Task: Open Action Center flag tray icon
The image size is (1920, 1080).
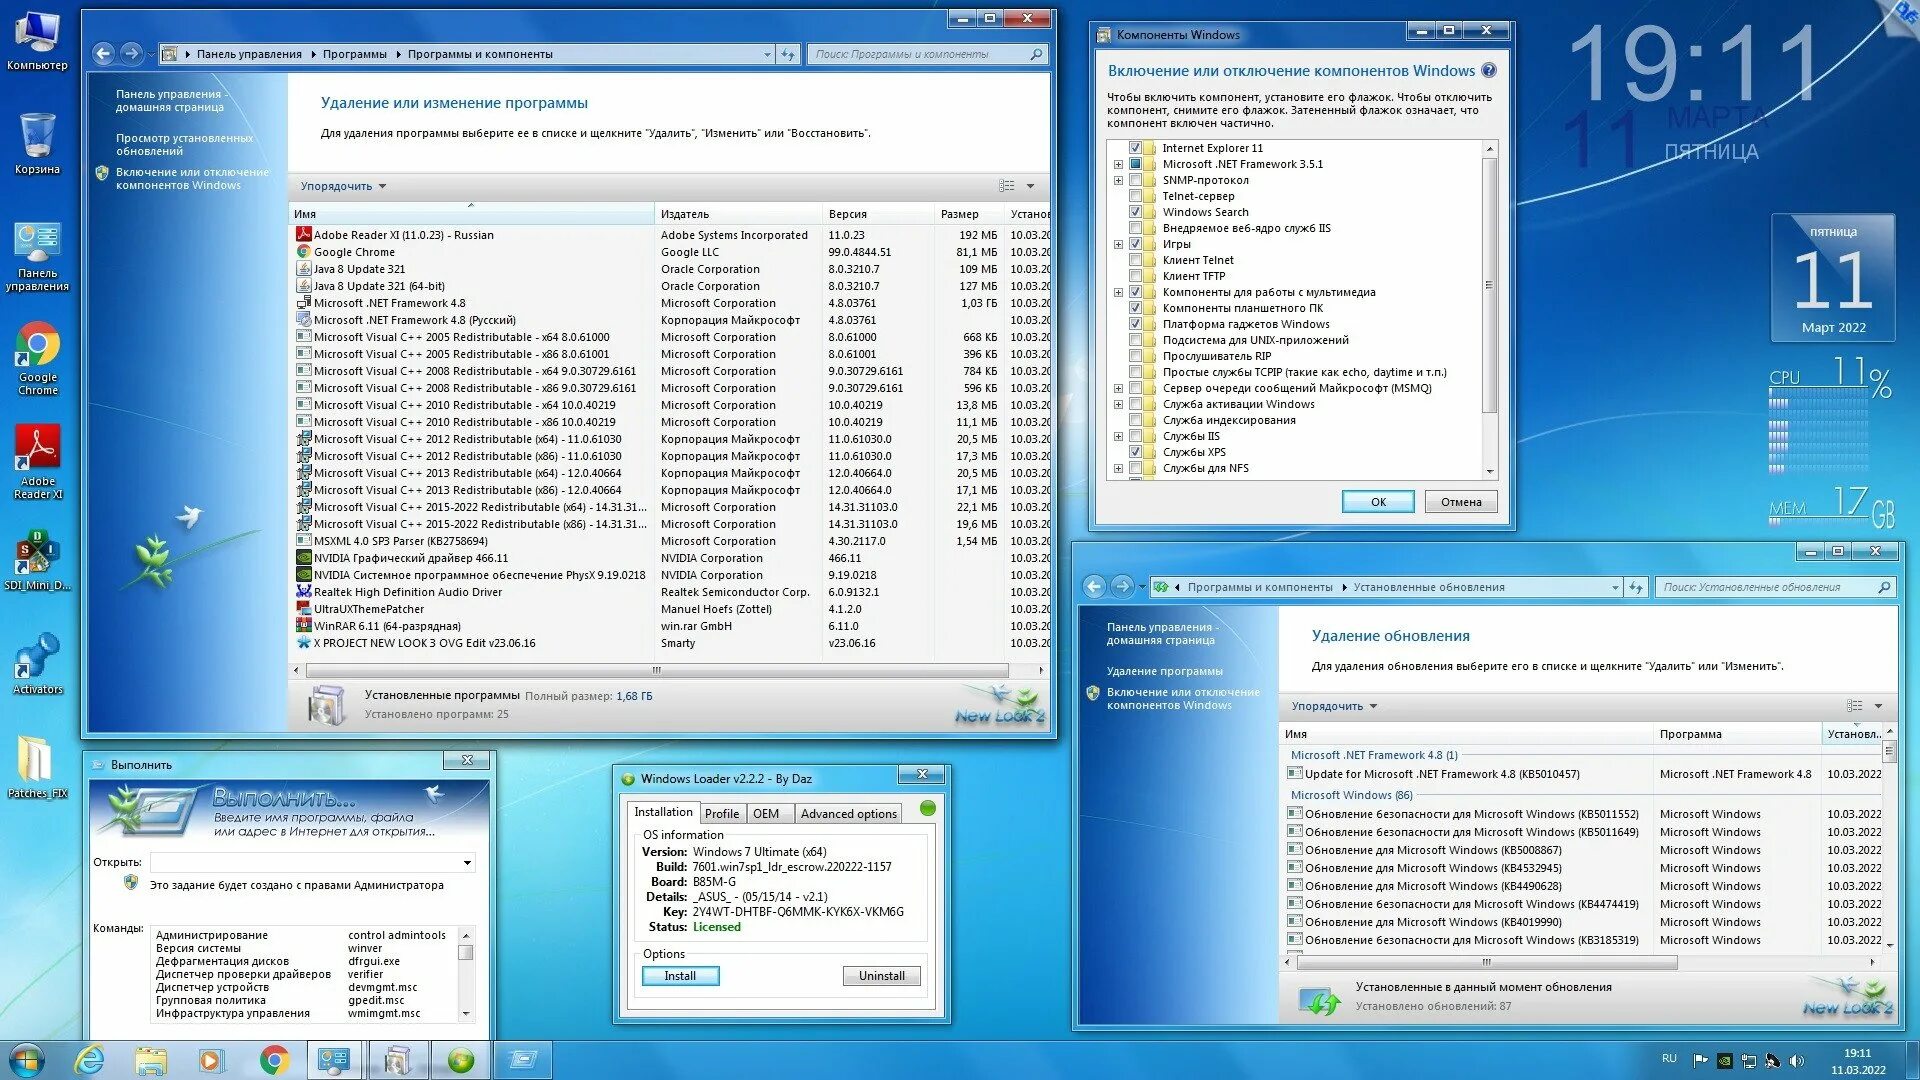Action: click(1700, 1061)
